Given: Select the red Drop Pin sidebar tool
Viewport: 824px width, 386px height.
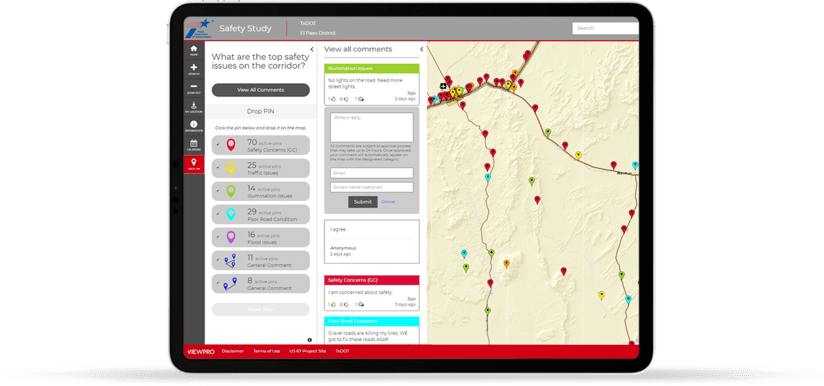Looking at the screenshot, I should 194,164.
